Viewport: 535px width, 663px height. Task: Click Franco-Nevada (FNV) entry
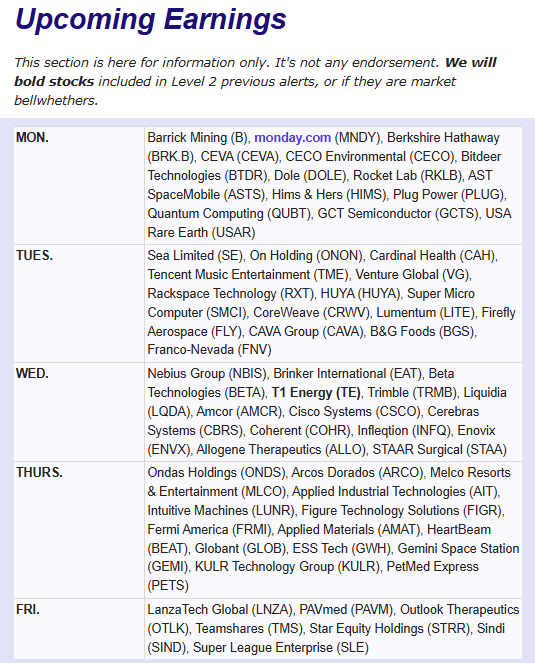click(209, 350)
